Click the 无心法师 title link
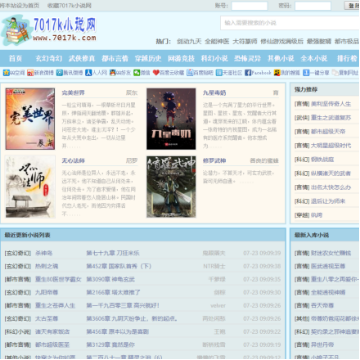This screenshot has height=360, width=360. (x=73, y=161)
